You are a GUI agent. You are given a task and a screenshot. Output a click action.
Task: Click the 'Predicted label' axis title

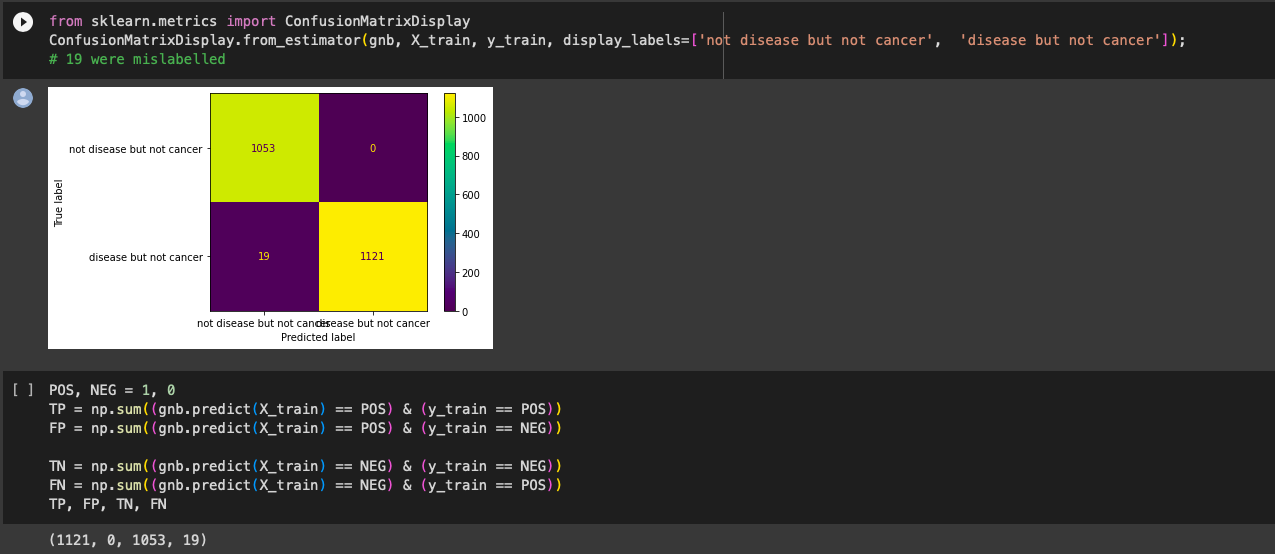pyautogui.click(x=318, y=338)
